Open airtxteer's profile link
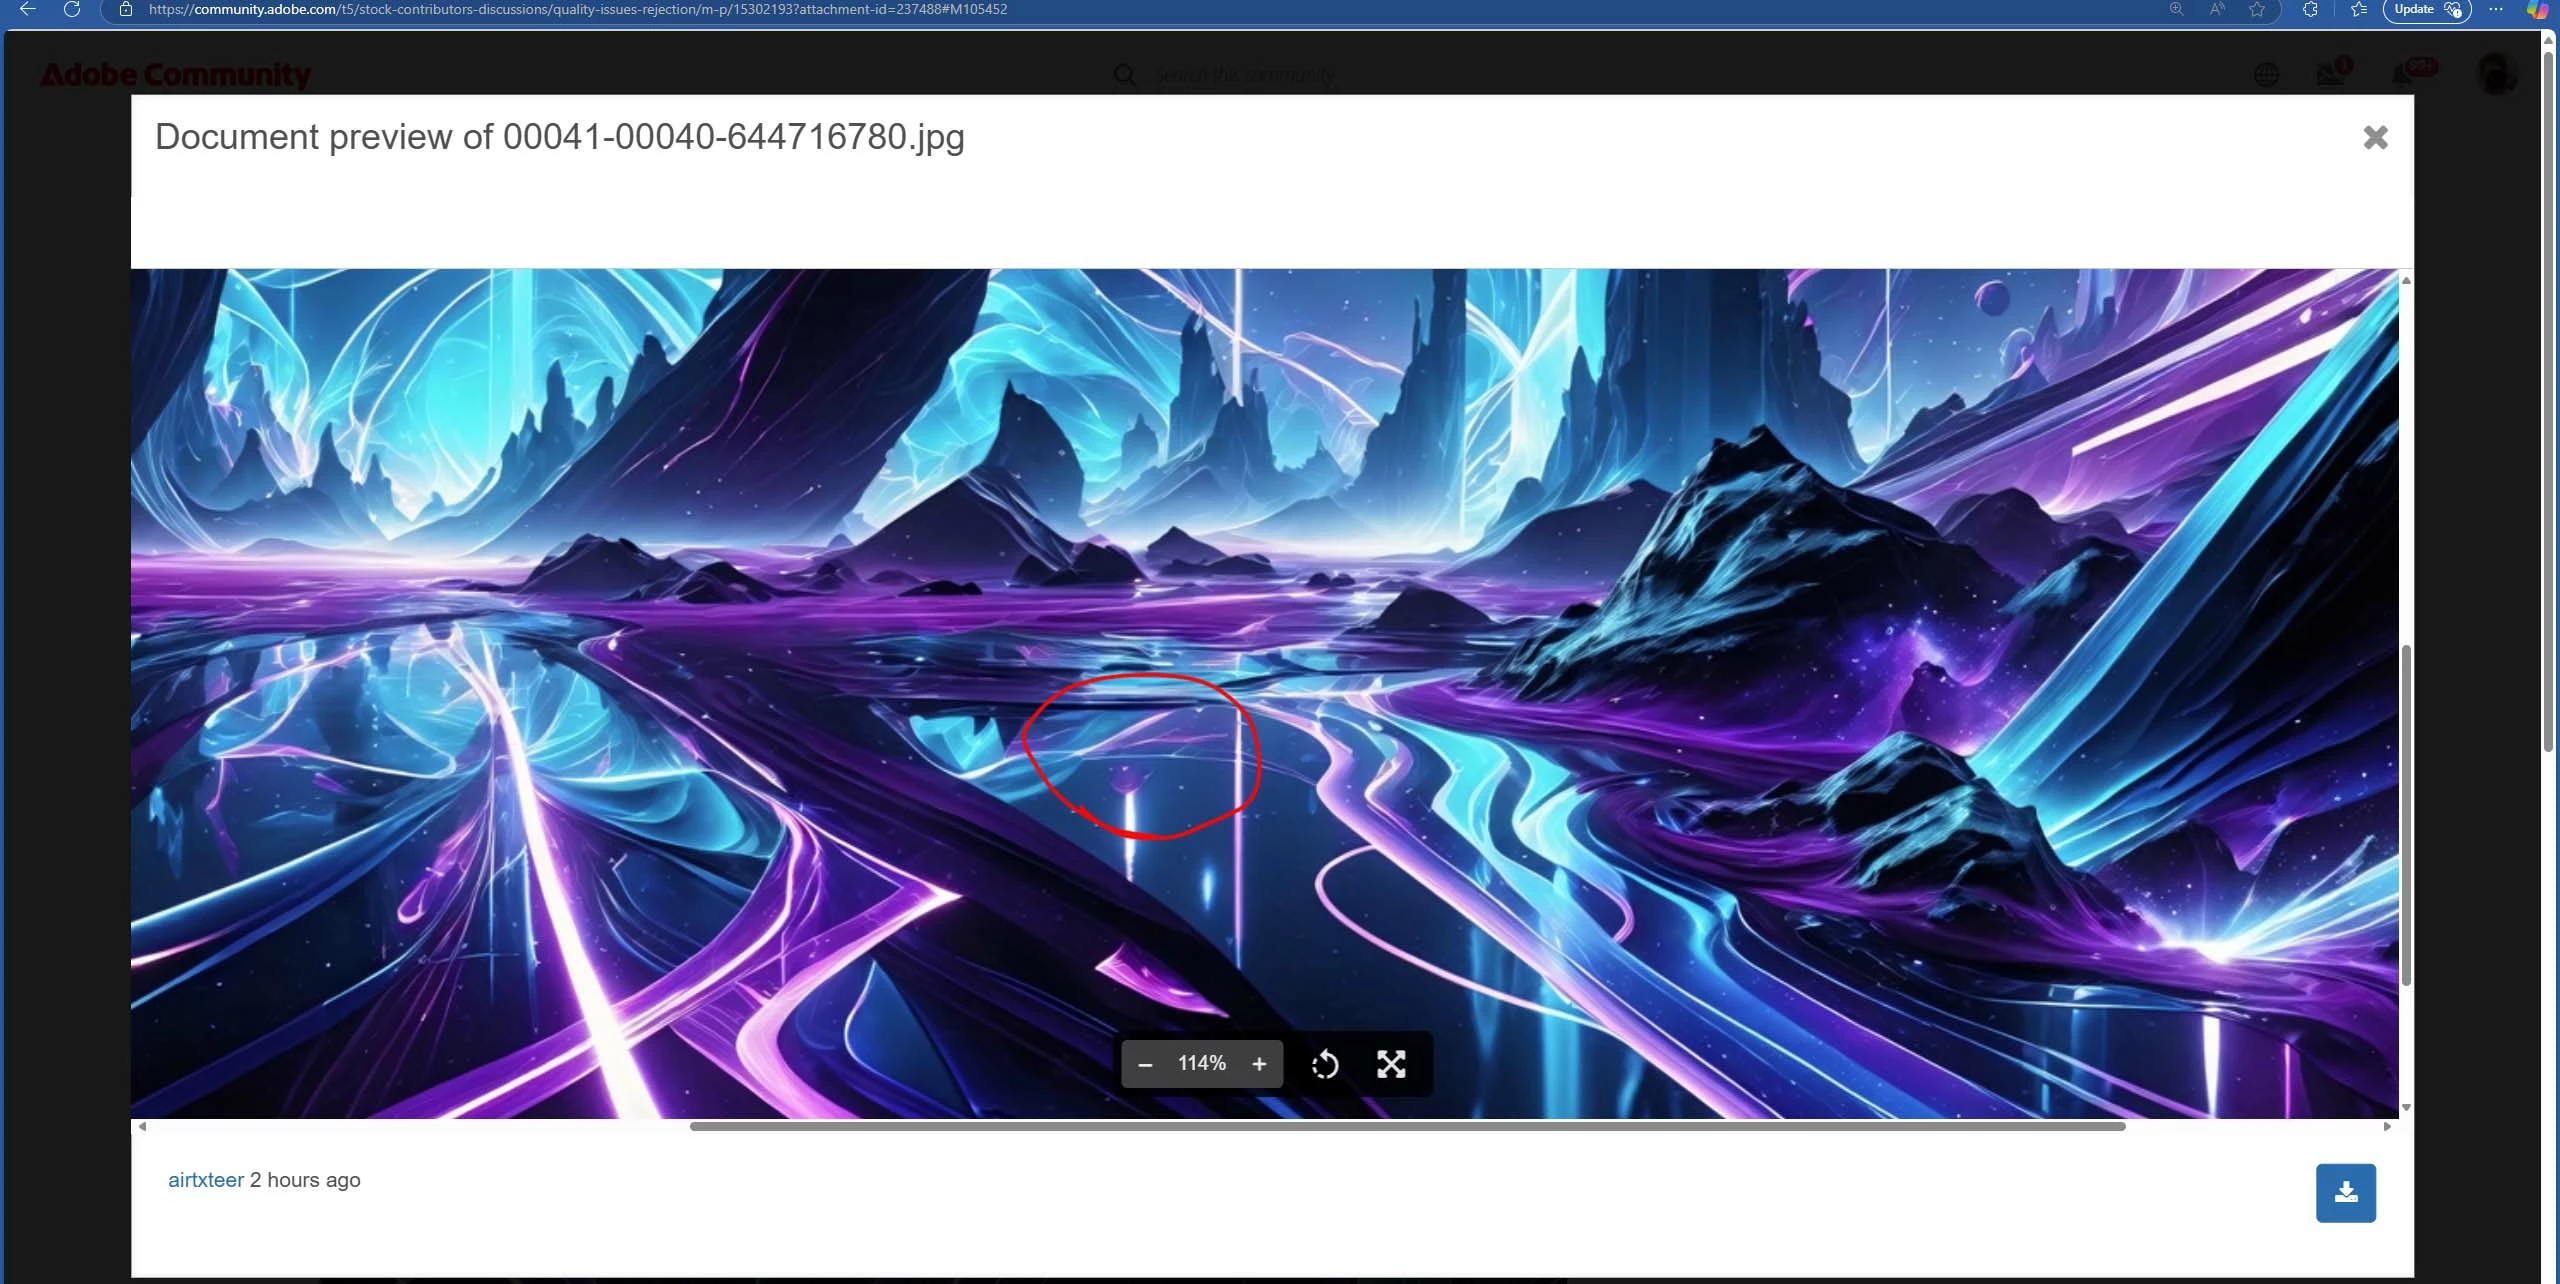 tap(205, 1180)
